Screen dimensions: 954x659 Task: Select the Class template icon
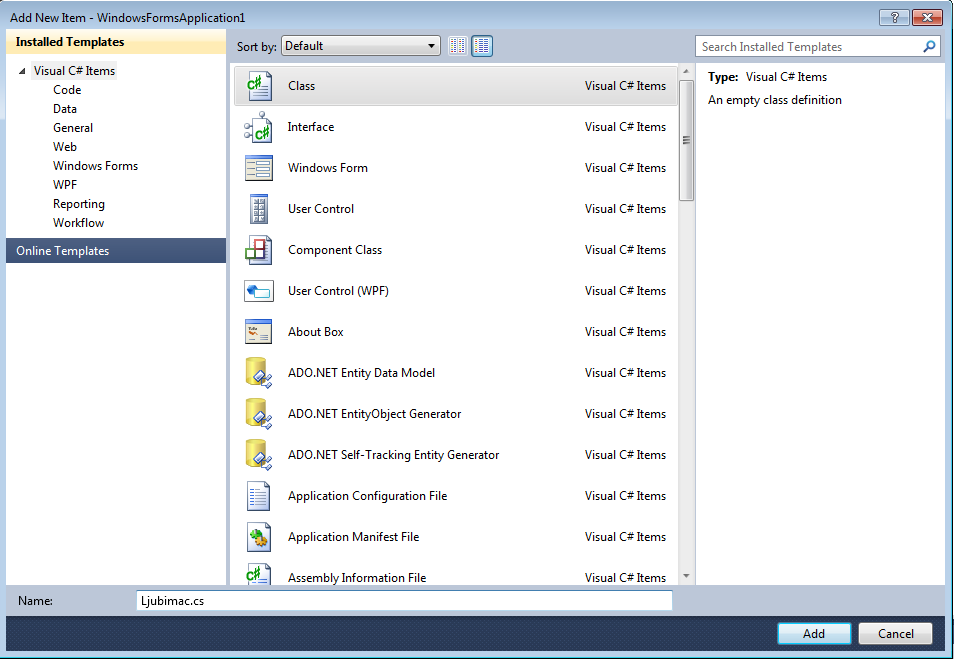coord(259,86)
